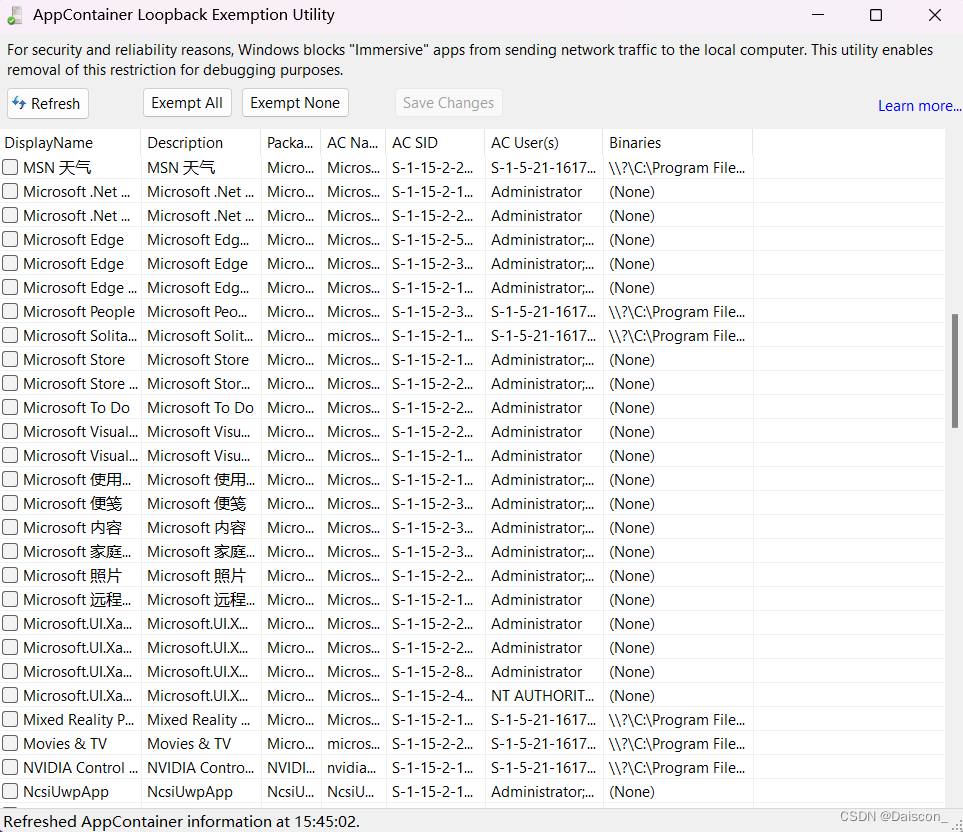Select the NVIDI... package cell
The width and height of the screenshot is (963, 832).
290,768
